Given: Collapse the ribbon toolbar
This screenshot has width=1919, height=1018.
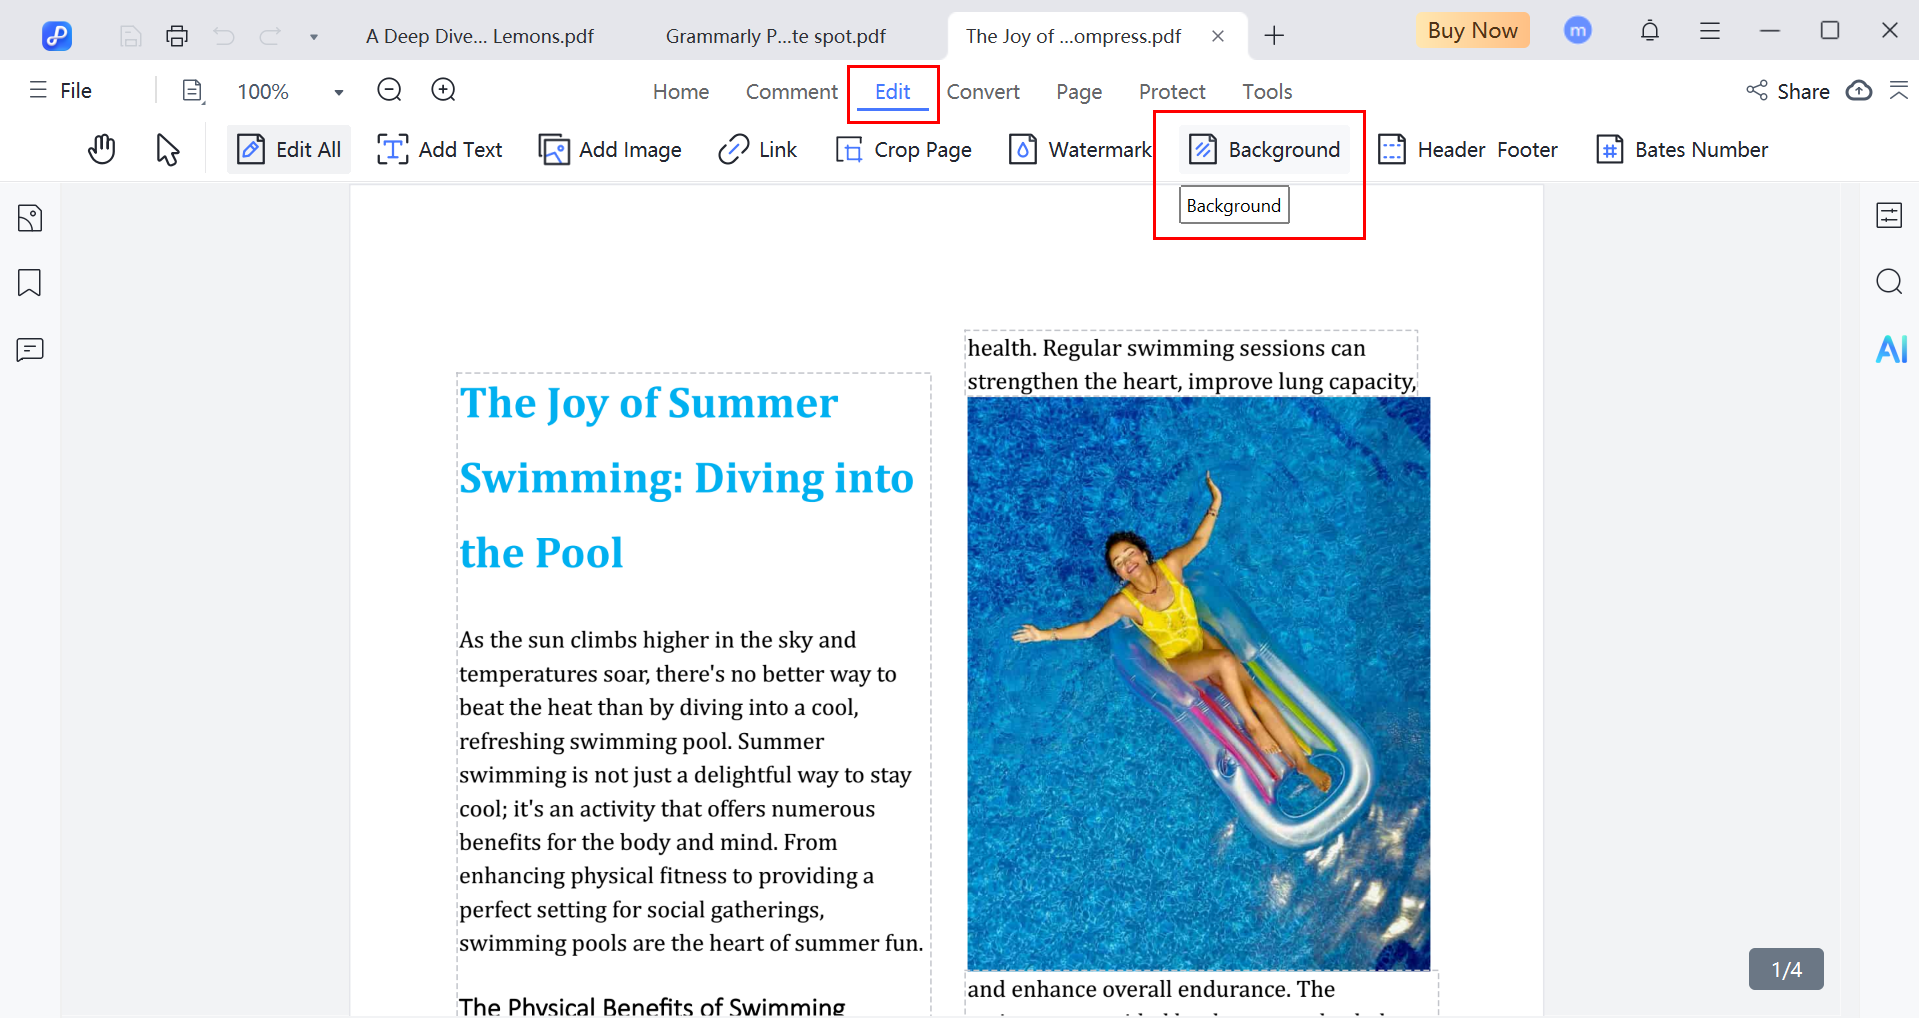Looking at the screenshot, I should click(x=1898, y=91).
